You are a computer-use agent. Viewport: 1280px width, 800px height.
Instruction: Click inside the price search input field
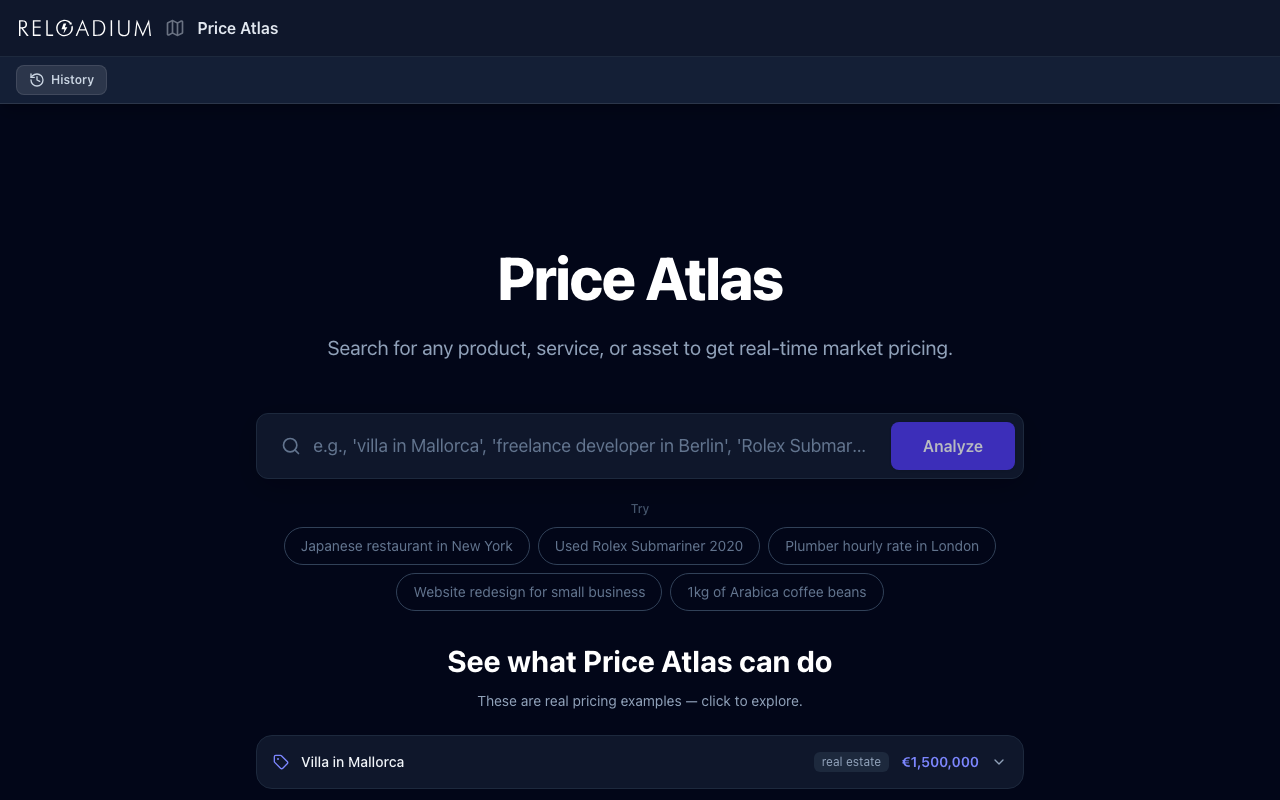tap(590, 446)
